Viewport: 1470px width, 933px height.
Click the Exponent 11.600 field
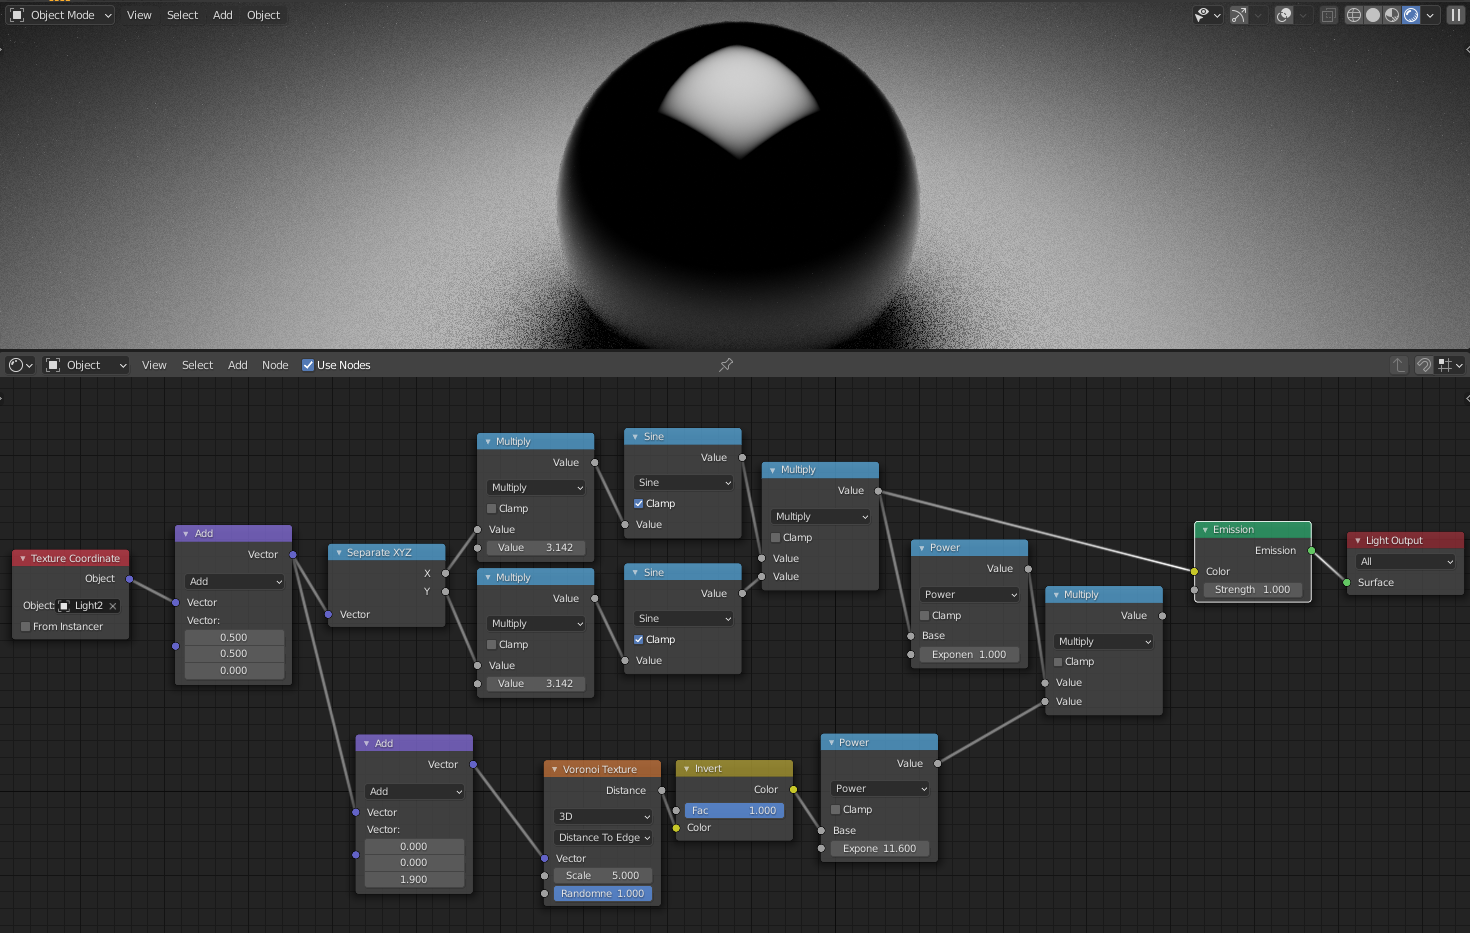coord(879,849)
